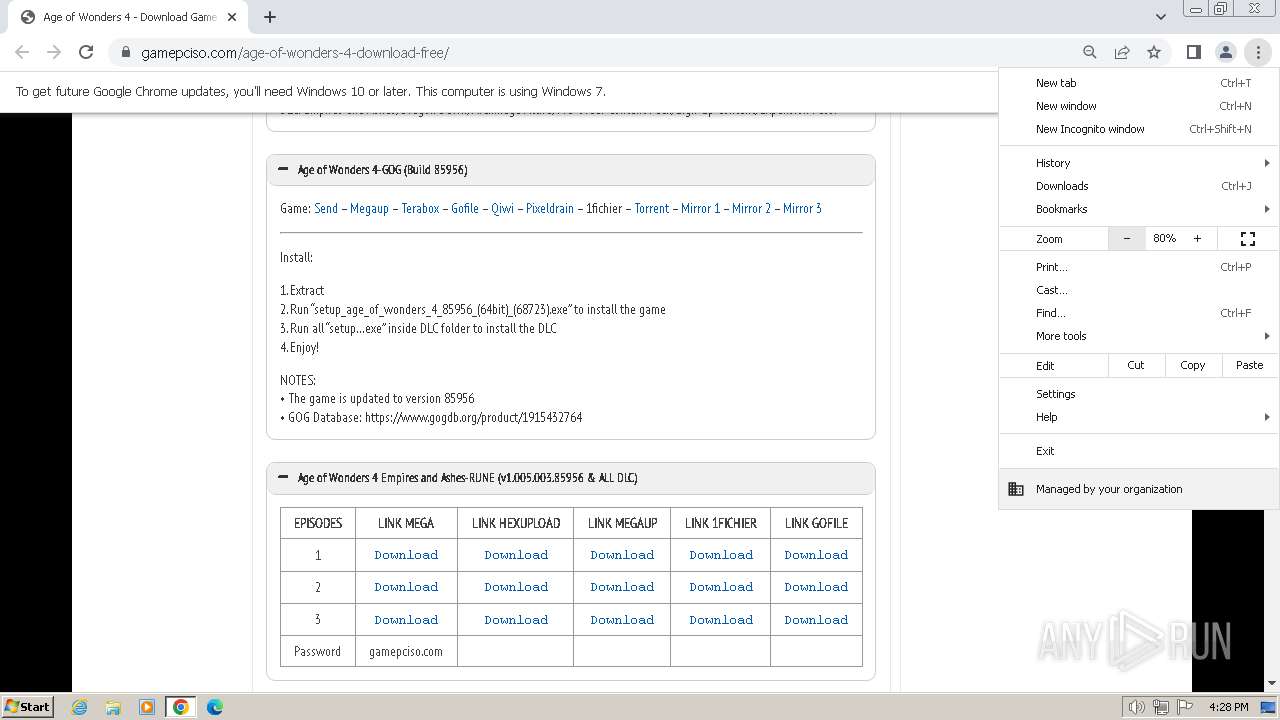1280x720 pixels.
Task: Expand History submenu
Action: click(1139, 163)
